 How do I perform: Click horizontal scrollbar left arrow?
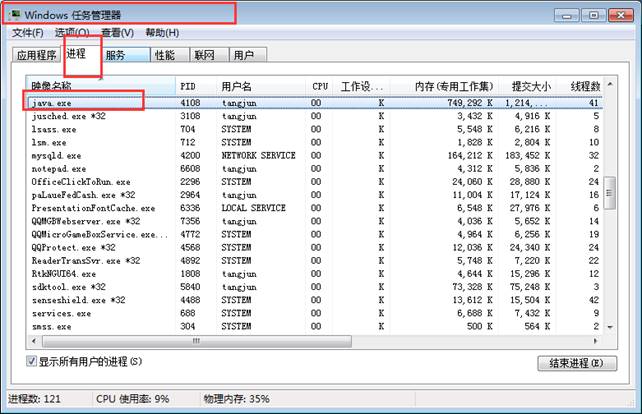pyautogui.click(x=34, y=341)
